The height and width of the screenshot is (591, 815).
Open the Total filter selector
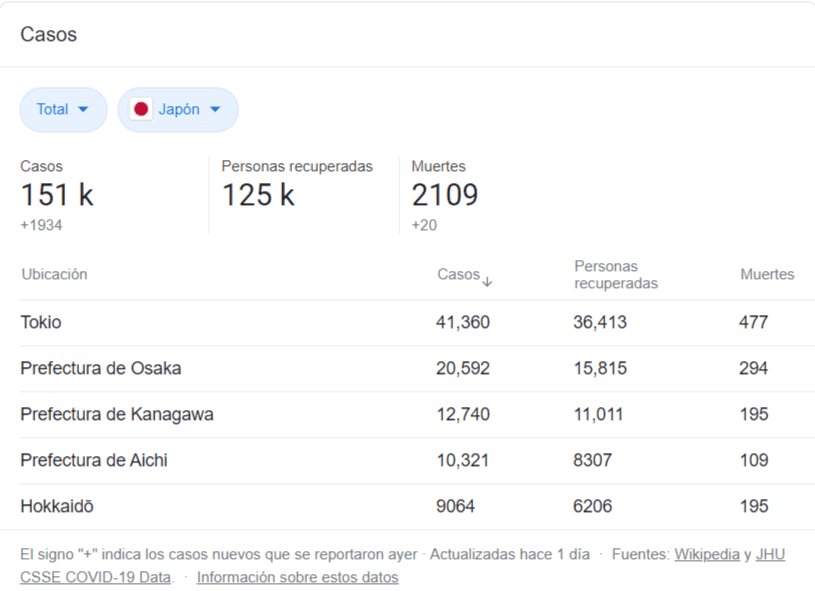click(63, 110)
